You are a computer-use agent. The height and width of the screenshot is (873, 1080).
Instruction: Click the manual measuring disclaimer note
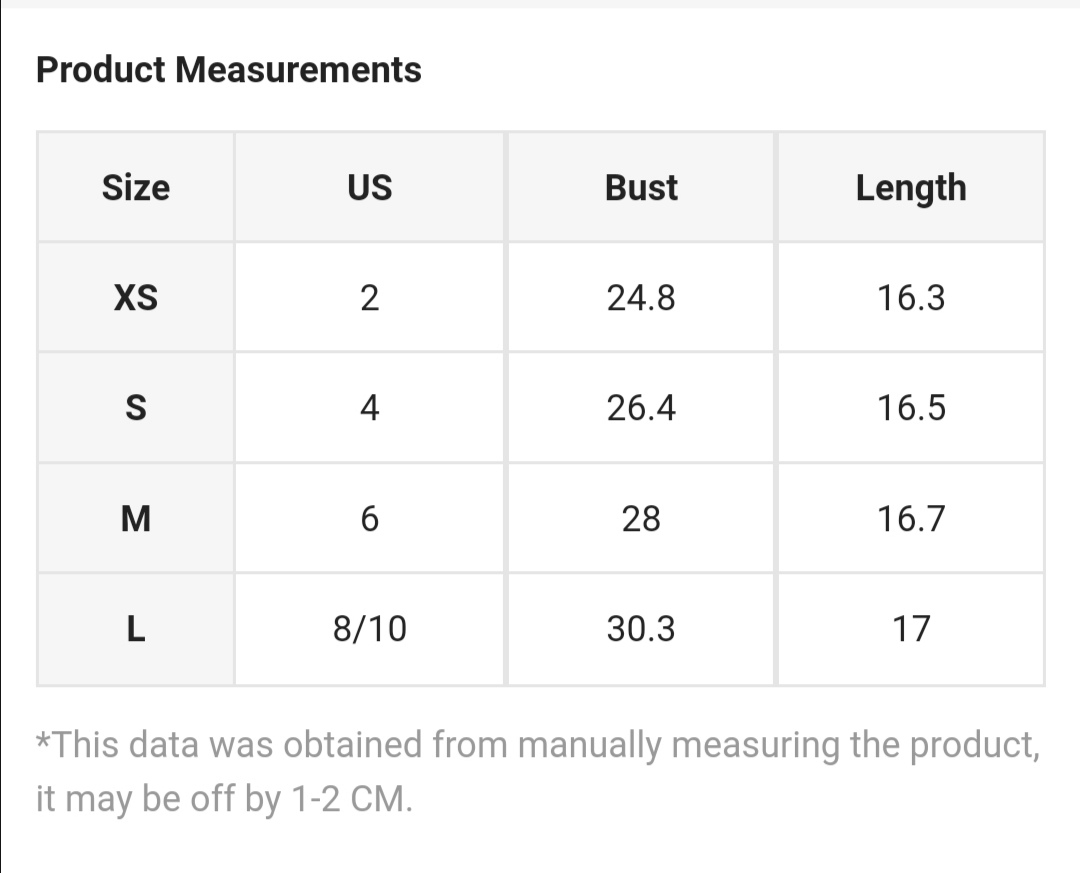click(538, 772)
